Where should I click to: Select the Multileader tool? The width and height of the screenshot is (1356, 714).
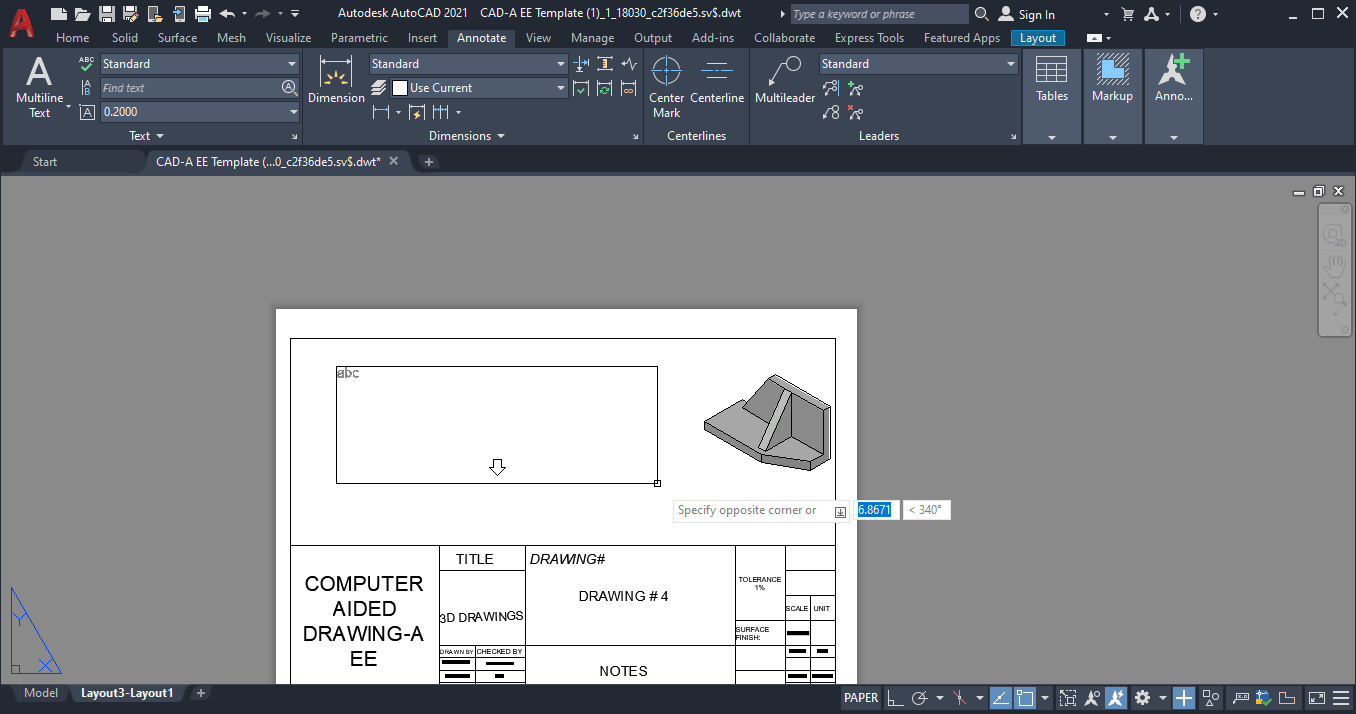click(x=784, y=80)
